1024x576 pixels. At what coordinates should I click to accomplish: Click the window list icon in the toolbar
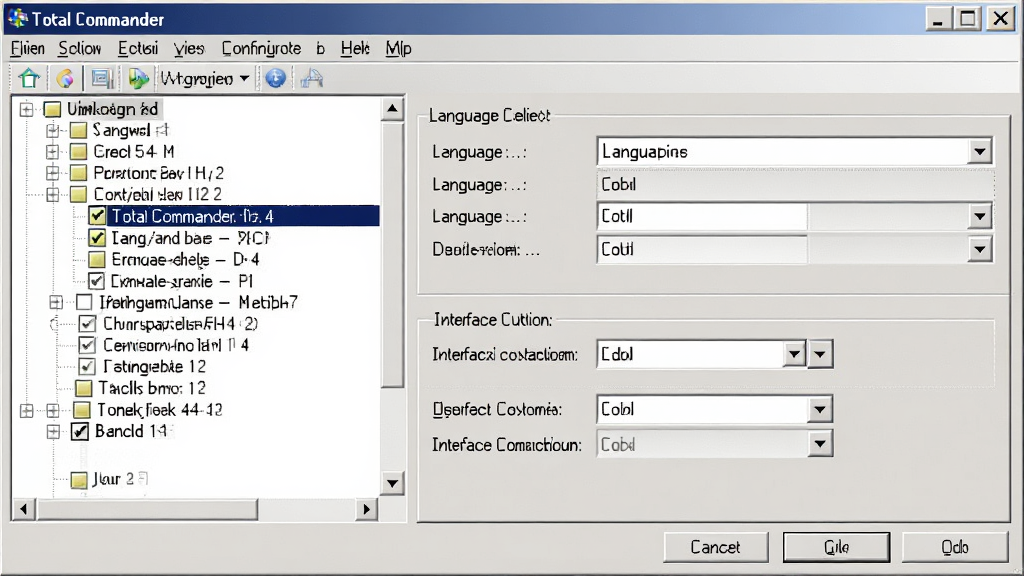click(x=102, y=79)
